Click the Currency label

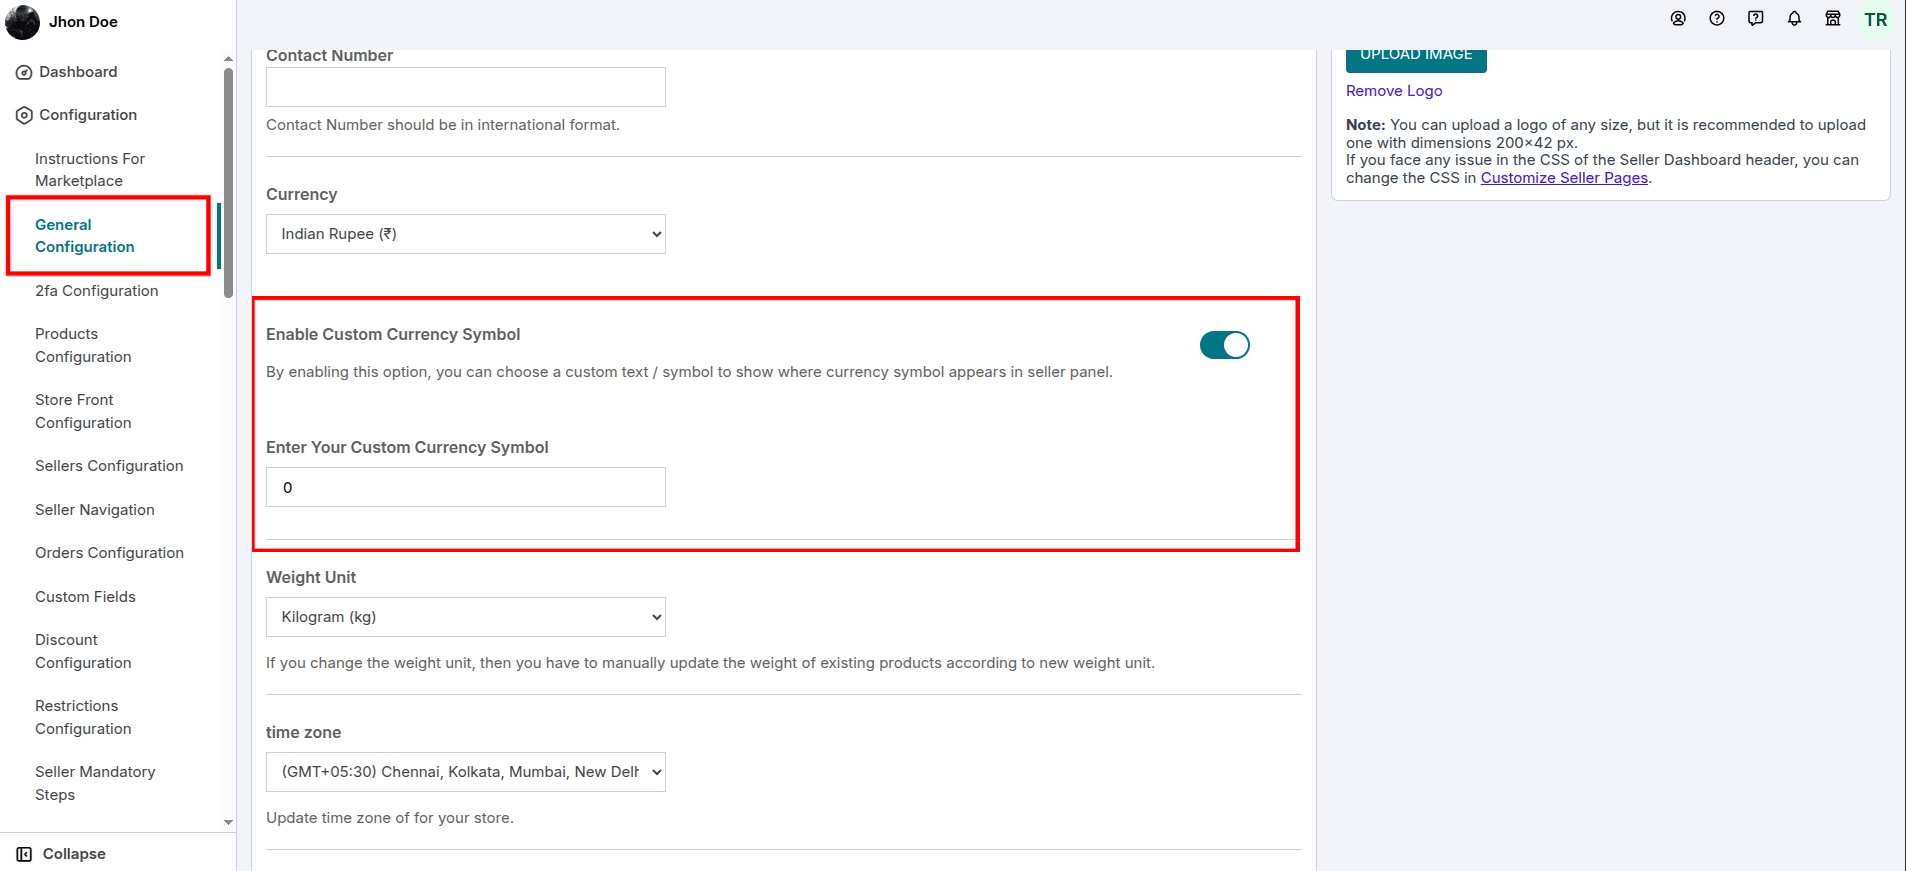(x=302, y=194)
